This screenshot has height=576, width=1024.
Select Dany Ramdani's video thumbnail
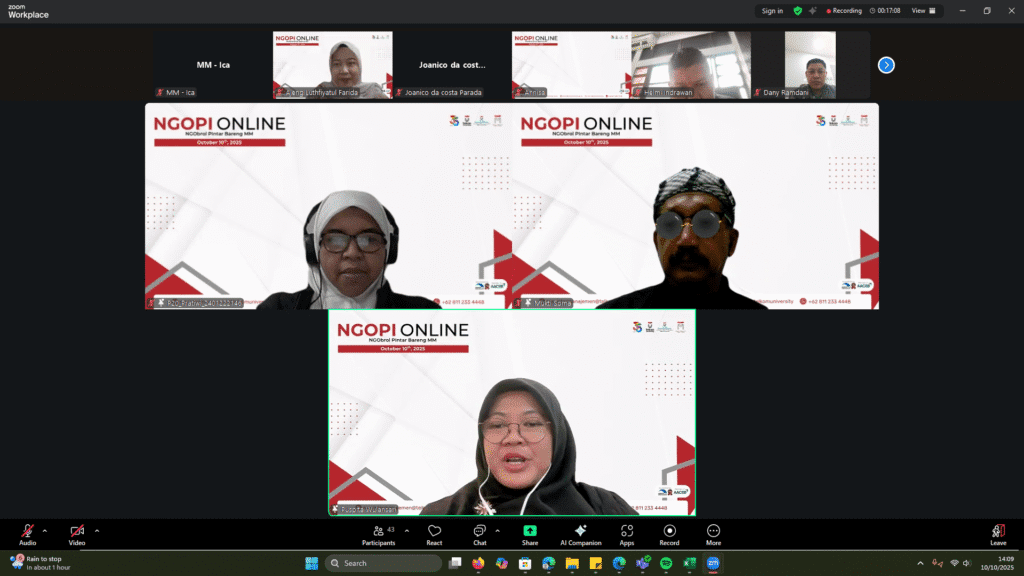(809, 65)
